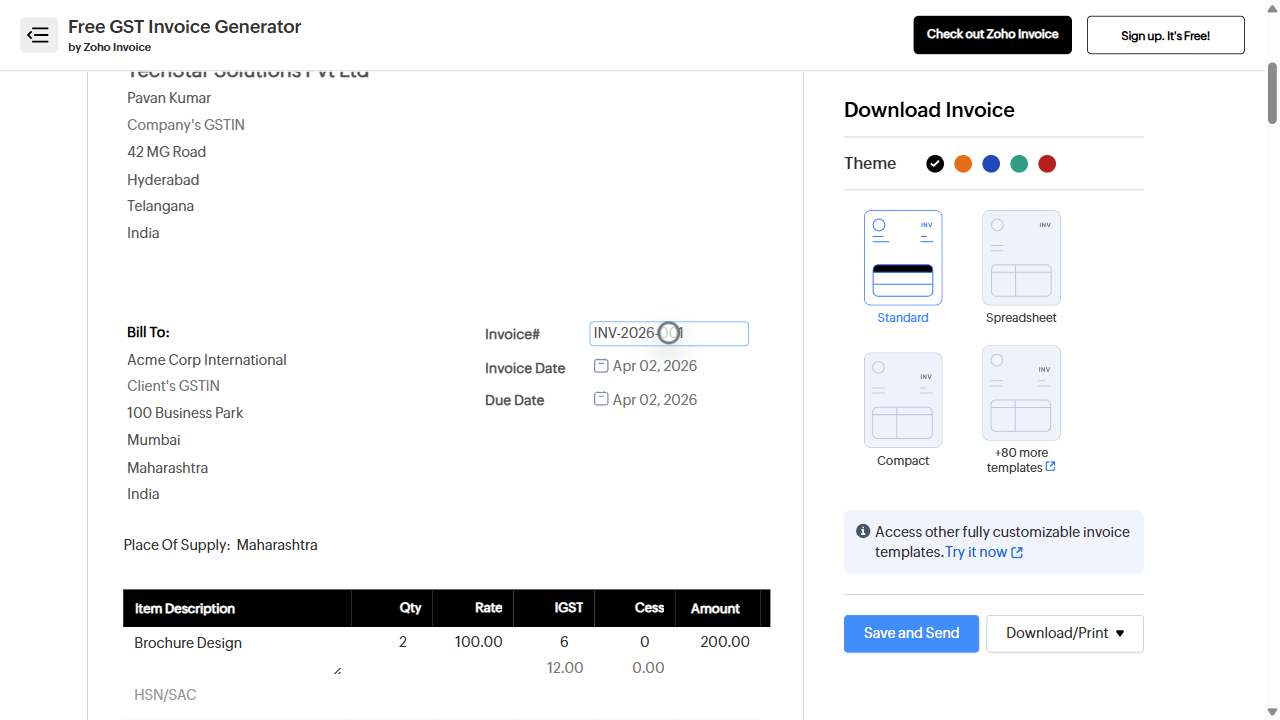Select the red theme swatch
The image size is (1280, 720).
pyautogui.click(x=1047, y=163)
